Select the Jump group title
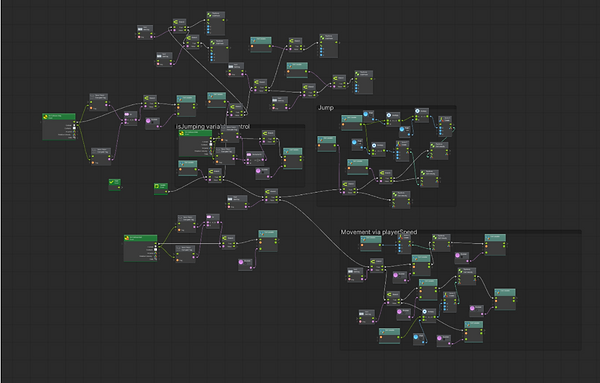The height and width of the screenshot is (383, 600). [326, 108]
